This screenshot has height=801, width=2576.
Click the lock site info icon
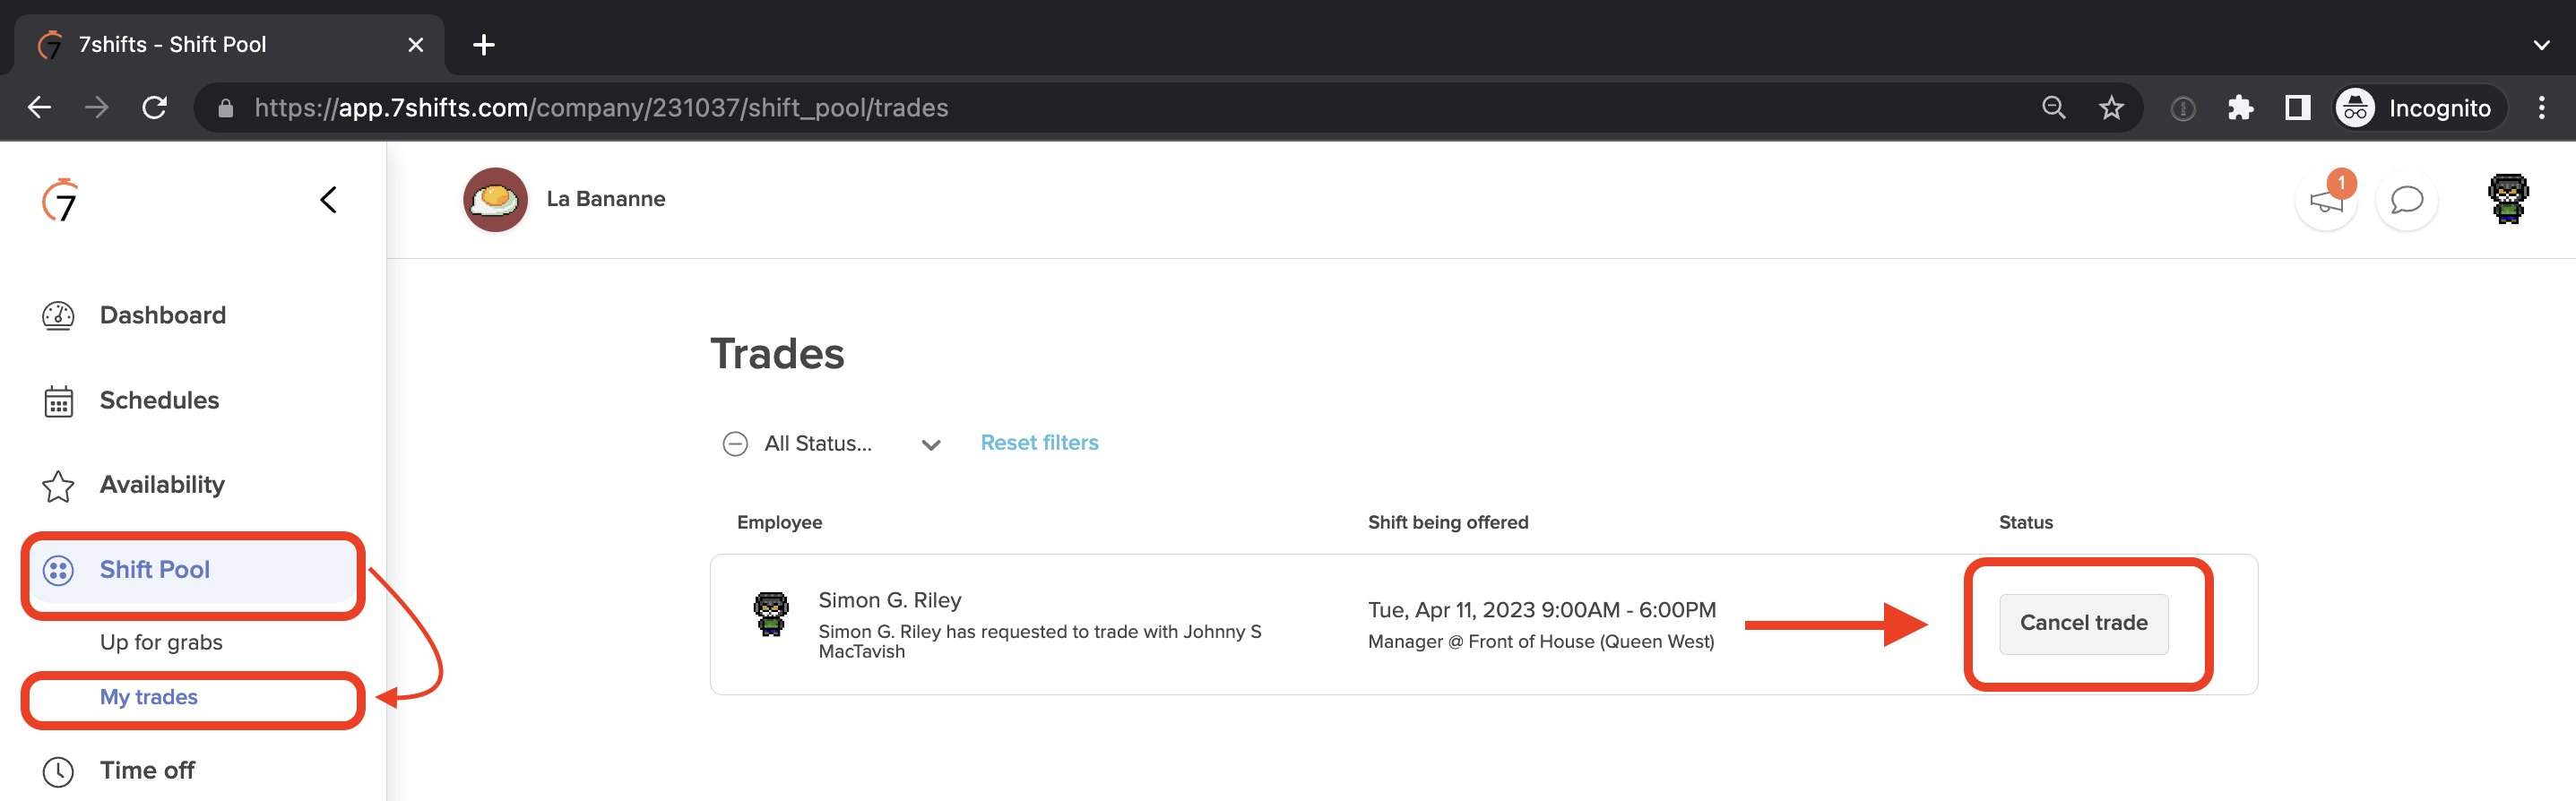pyautogui.click(x=226, y=108)
